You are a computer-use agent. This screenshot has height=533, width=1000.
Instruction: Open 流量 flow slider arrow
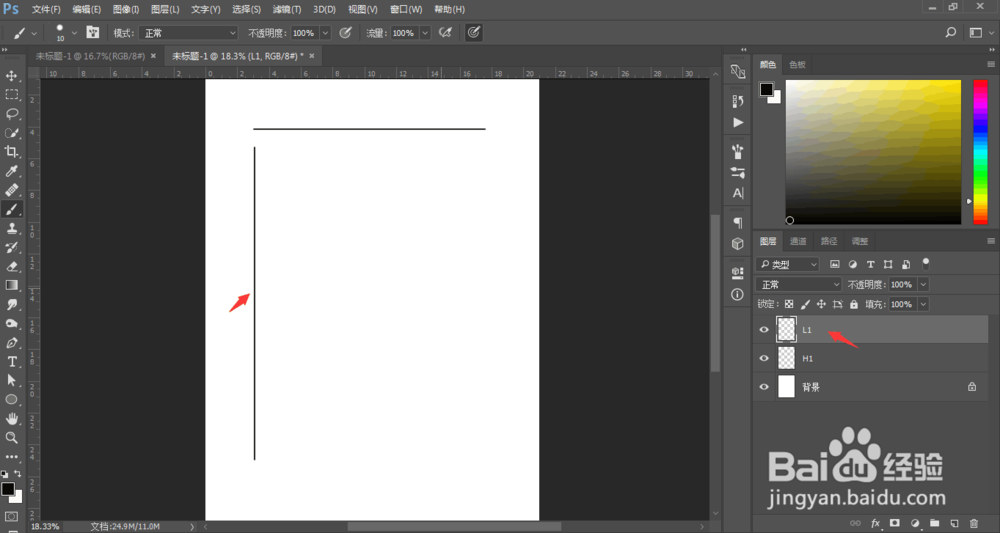[425, 33]
